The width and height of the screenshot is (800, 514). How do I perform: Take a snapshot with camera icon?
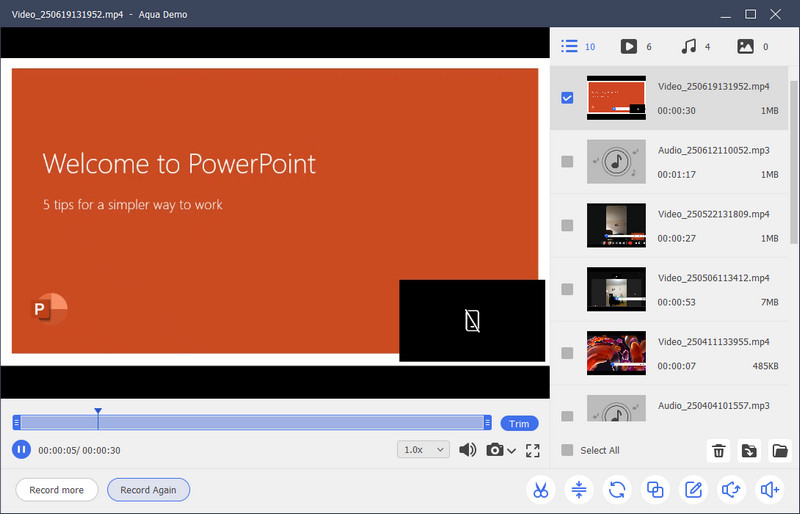tap(494, 450)
